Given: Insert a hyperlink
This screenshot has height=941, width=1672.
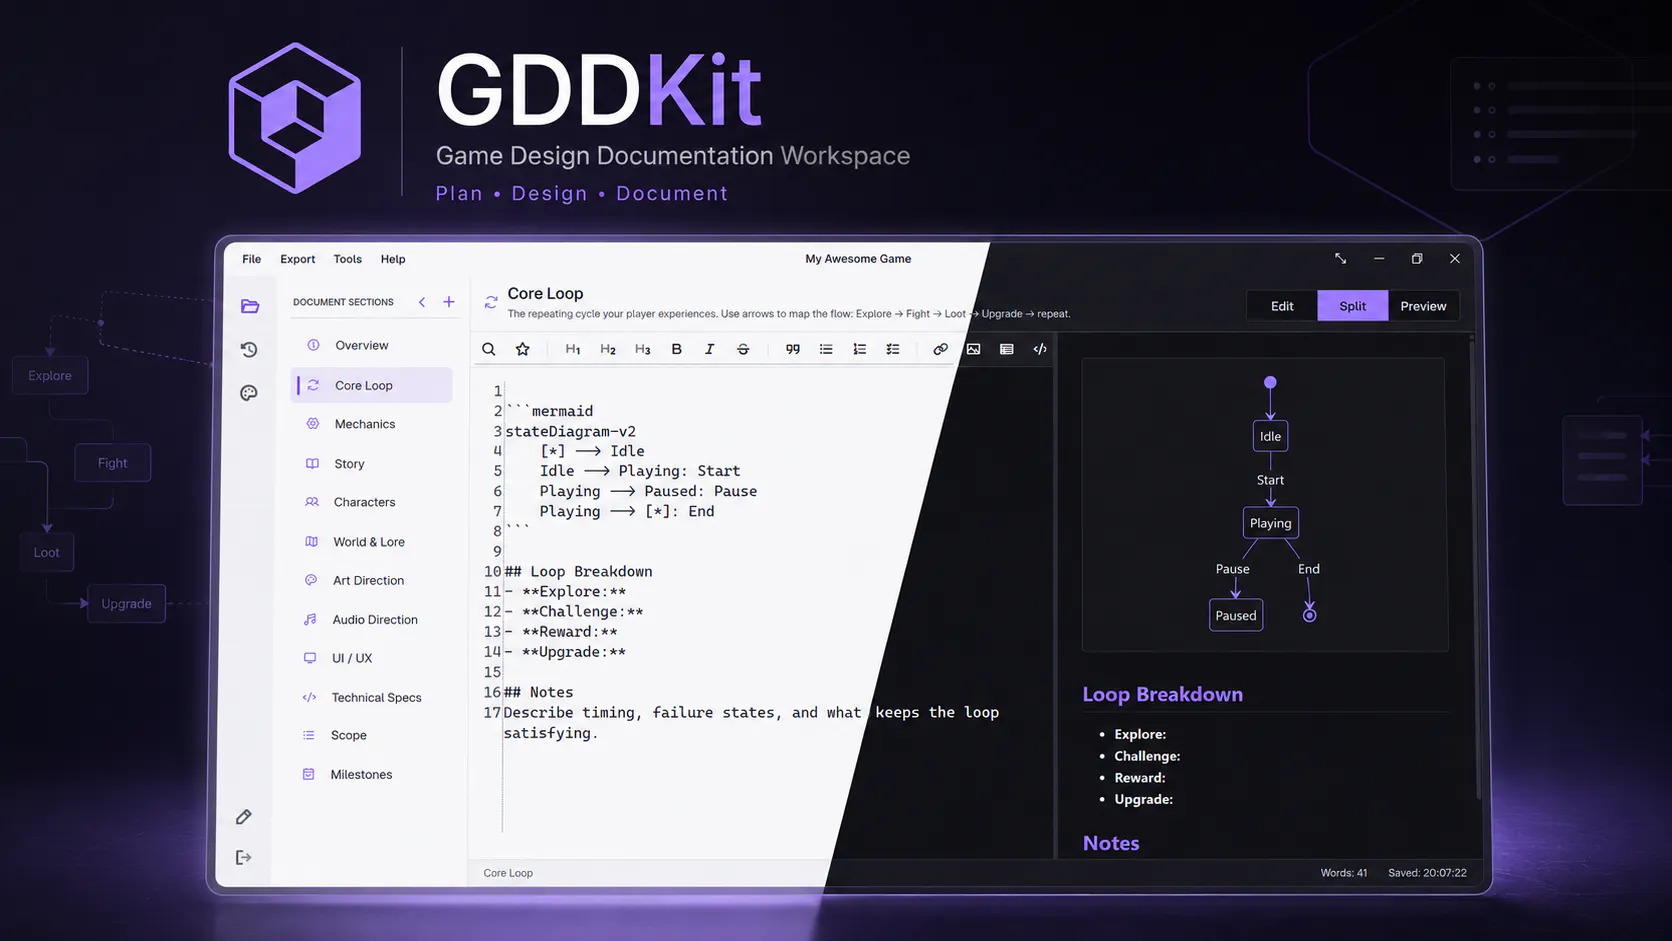Looking at the screenshot, I should point(940,349).
